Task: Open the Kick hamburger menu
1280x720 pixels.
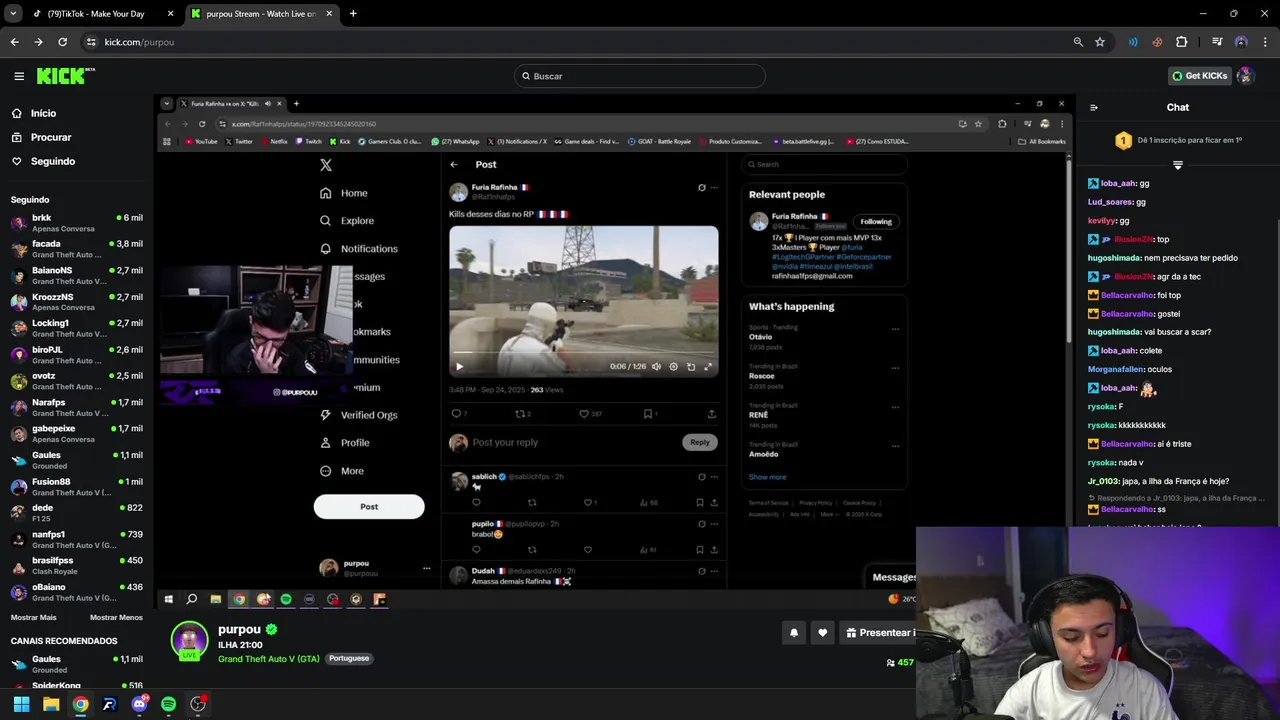Action: coord(19,76)
